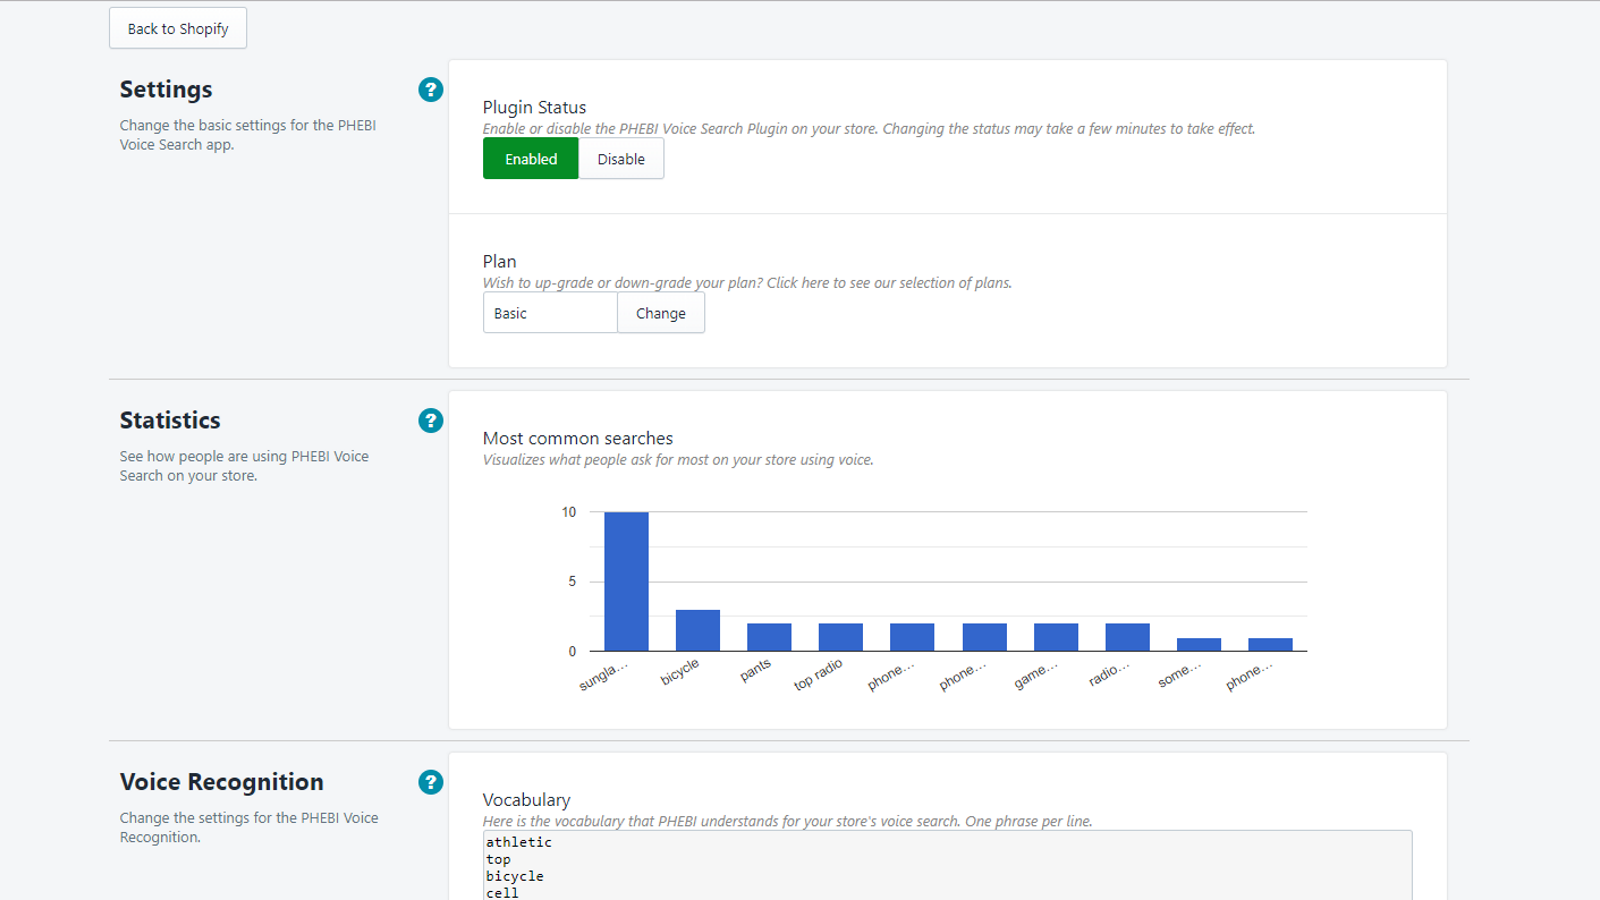Edit the Vocabulary text area
The width and height of the screenshot is (1600, 900).
tap(948, 866)
